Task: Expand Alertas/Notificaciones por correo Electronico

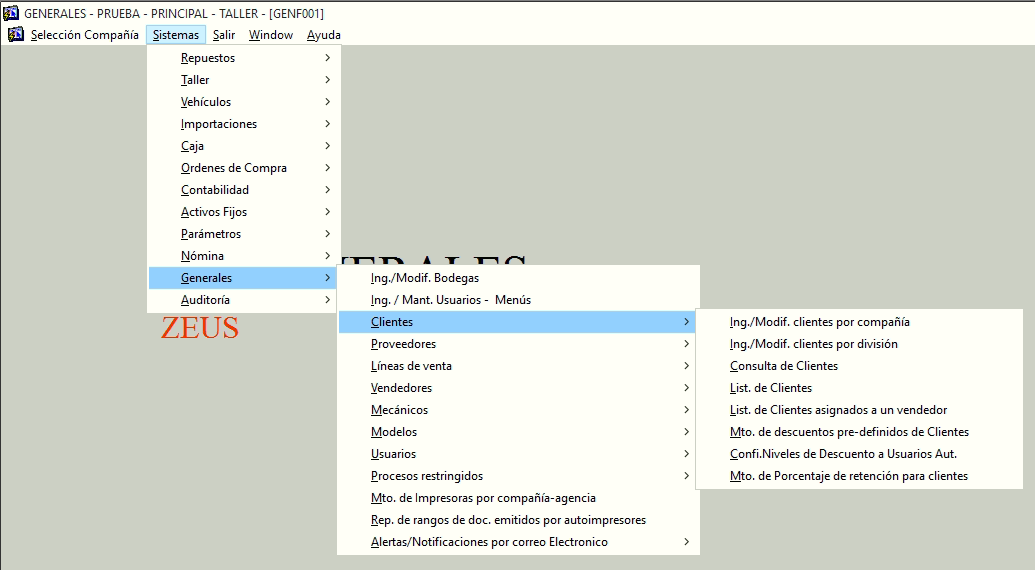Action: click(x=489, y=542)
